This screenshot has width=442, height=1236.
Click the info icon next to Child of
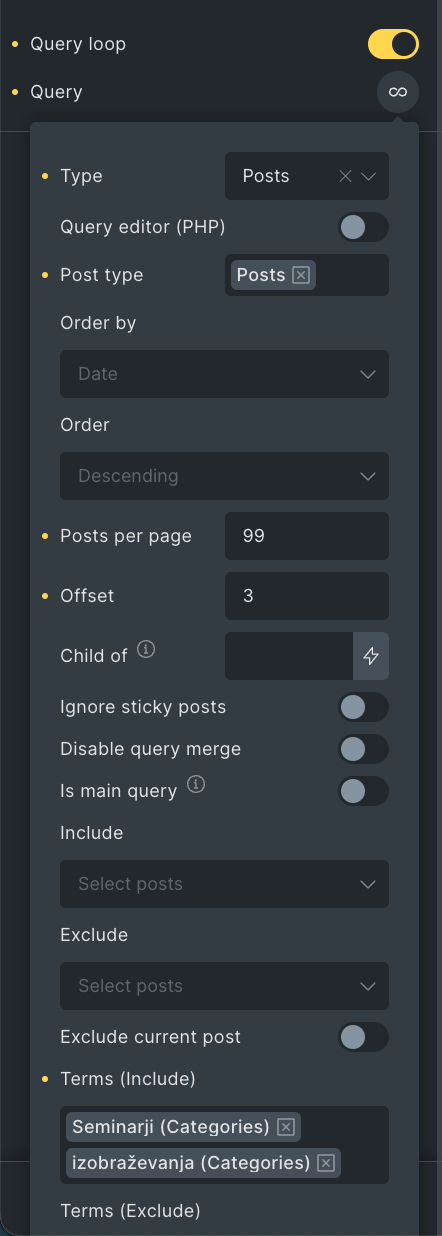tap(146, 650)
